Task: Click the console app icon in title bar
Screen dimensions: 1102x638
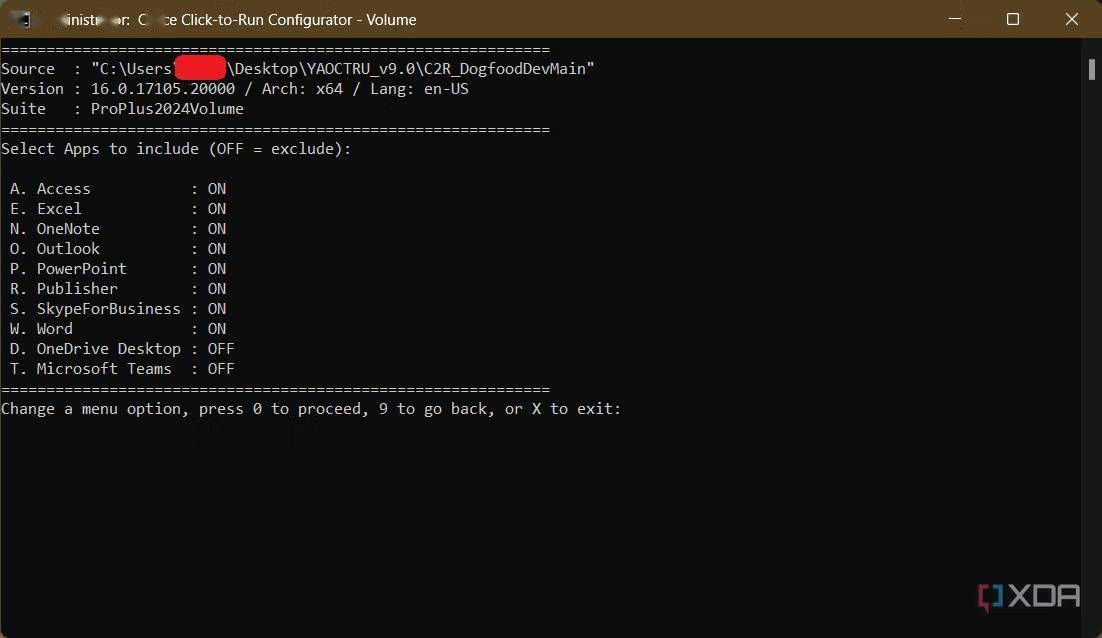Action: [18, 19]
